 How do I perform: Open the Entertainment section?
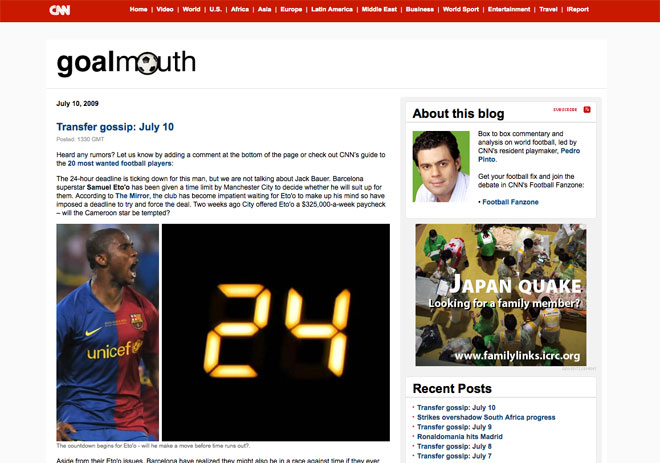point(509,9)
